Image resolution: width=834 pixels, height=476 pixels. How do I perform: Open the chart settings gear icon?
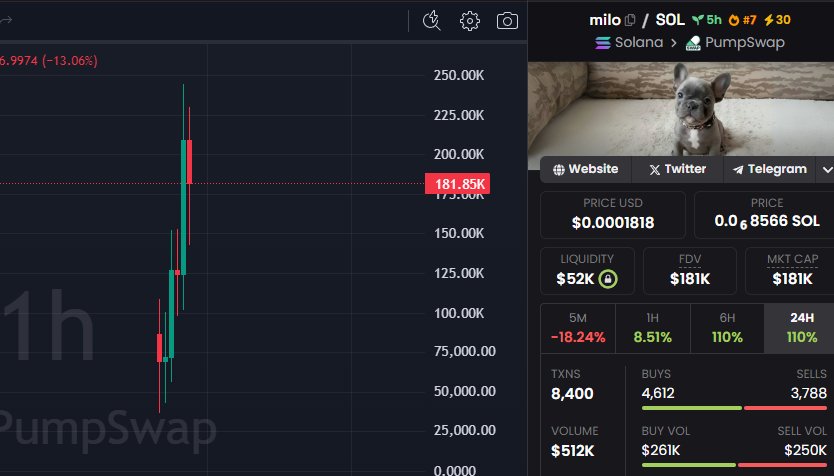(470, 21)
